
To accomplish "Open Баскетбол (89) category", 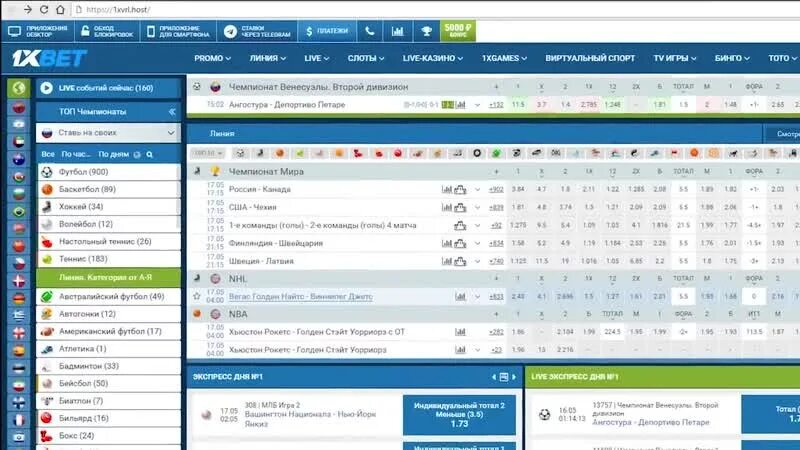I will (109, 189).
